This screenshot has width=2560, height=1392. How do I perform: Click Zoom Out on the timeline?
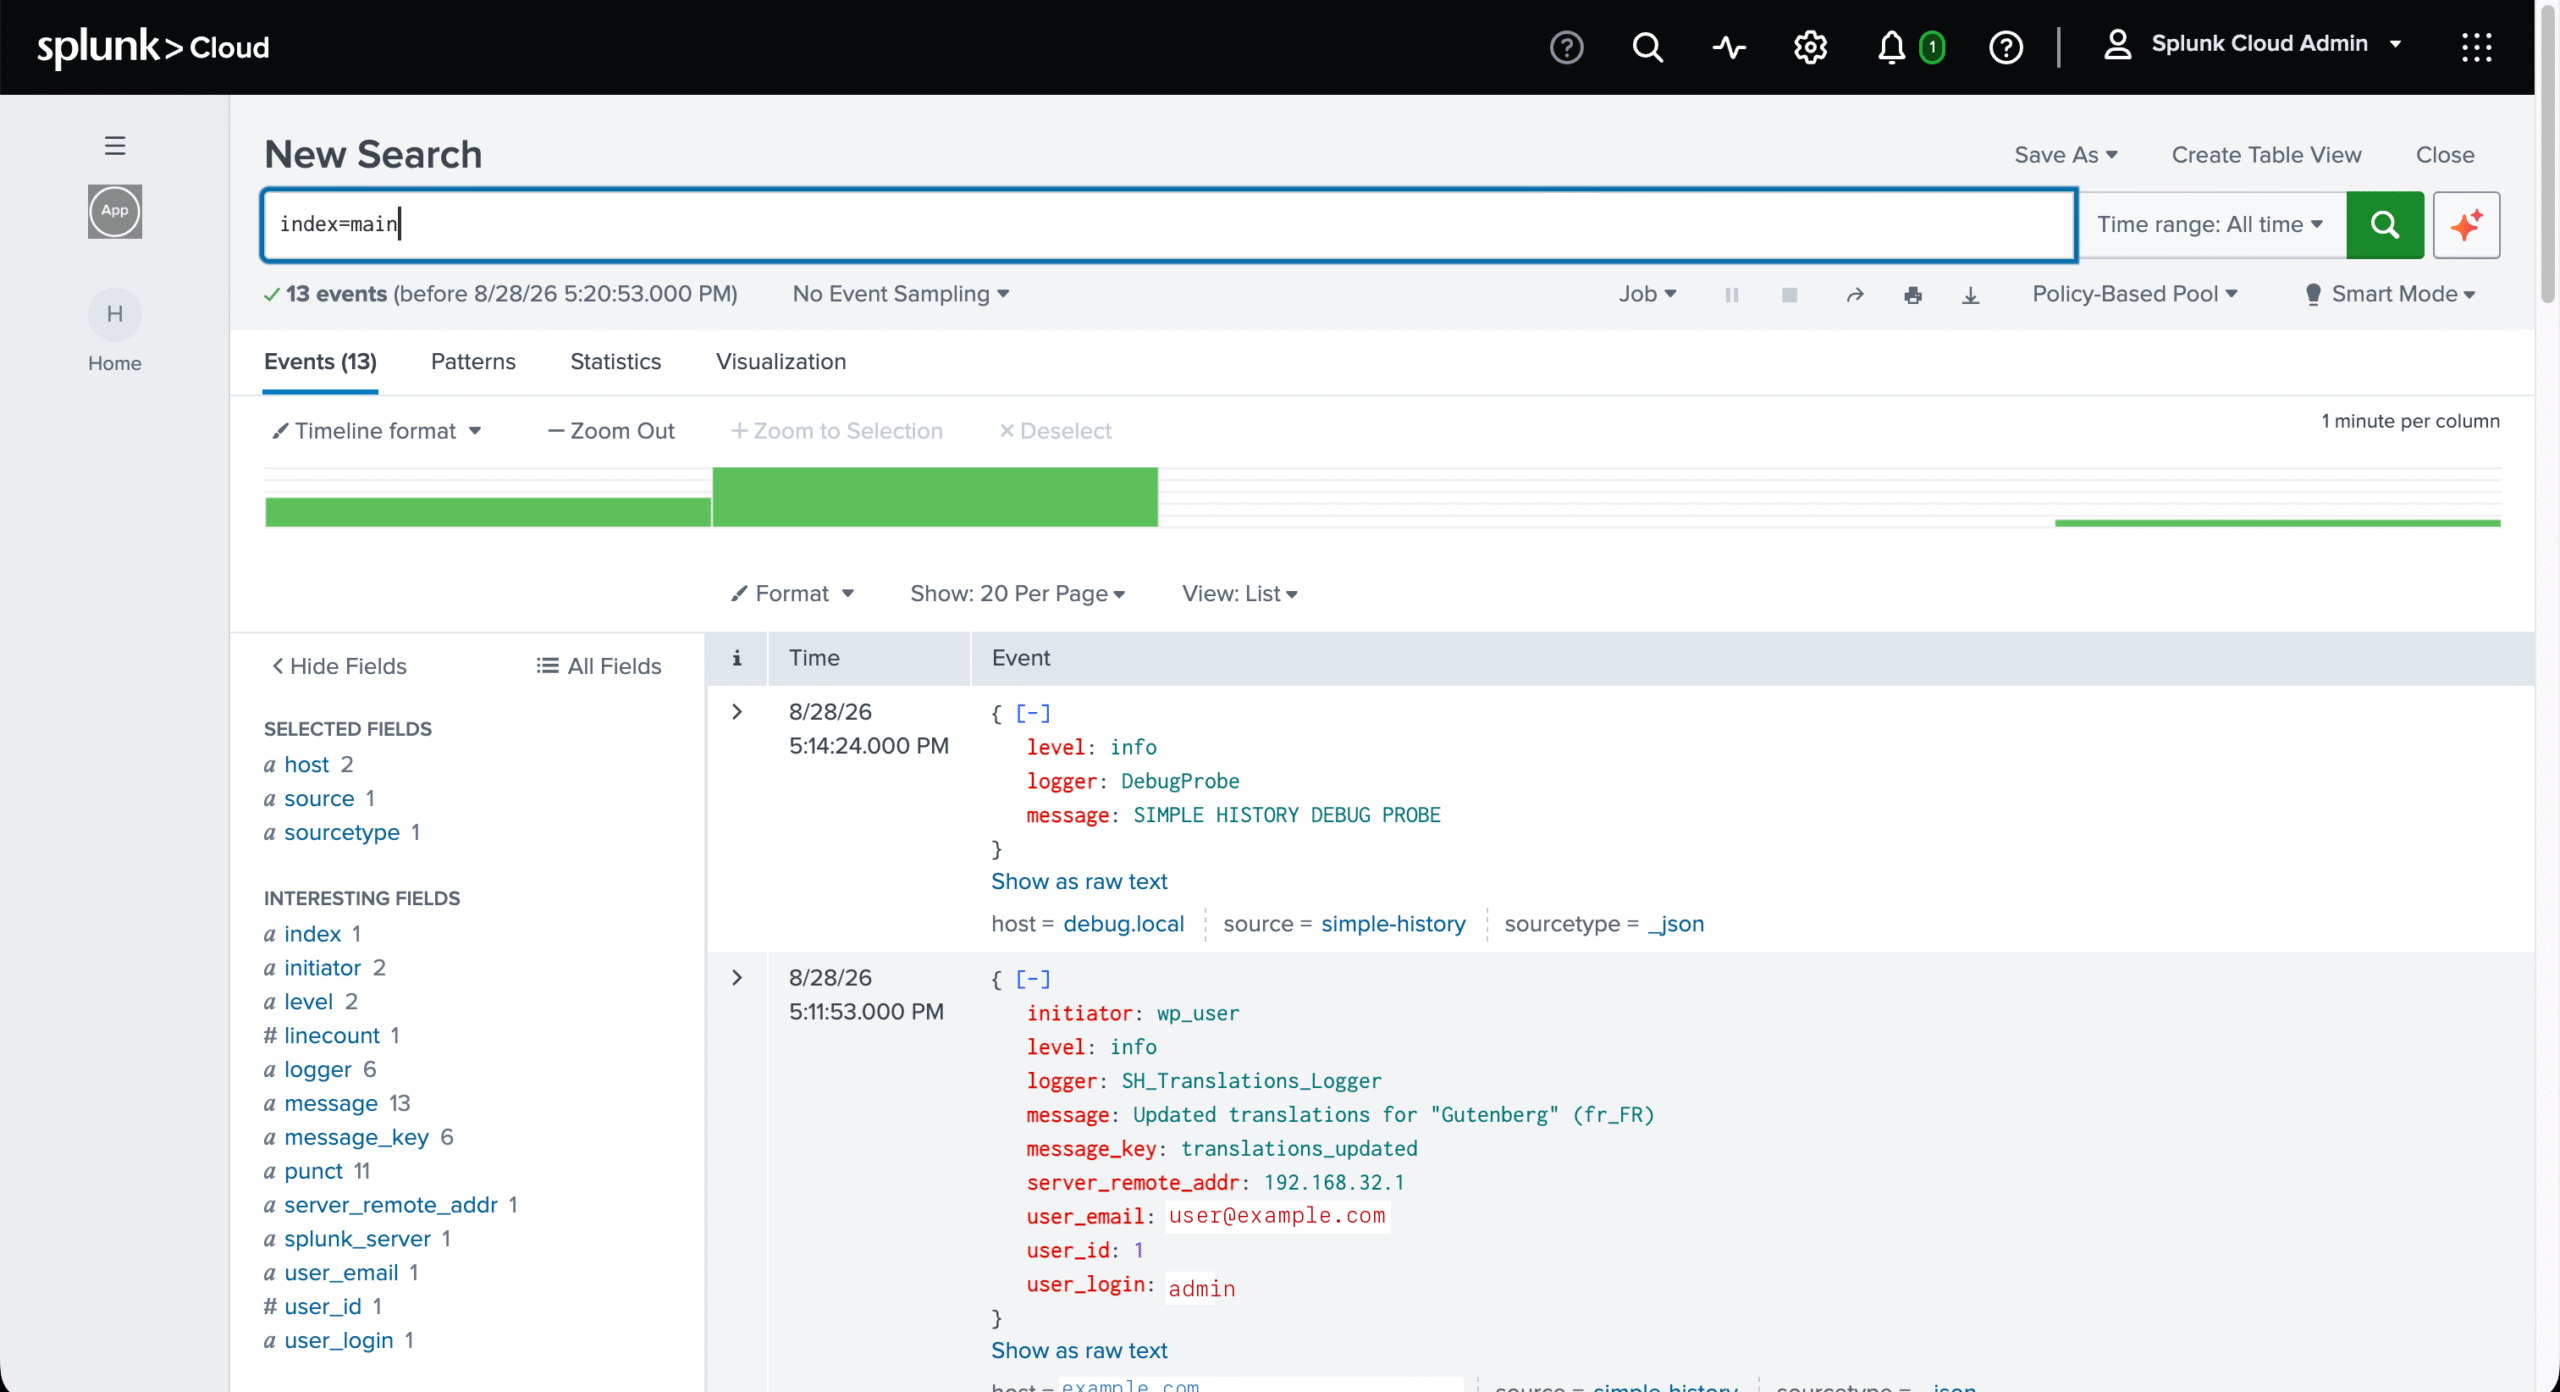pyautogui.click(x=611, y=431)
